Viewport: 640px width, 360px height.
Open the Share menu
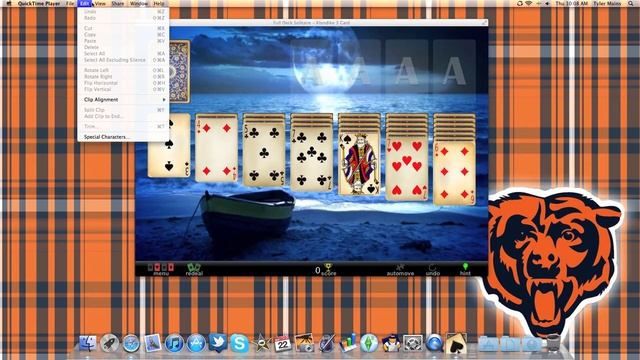coord(118,3)
